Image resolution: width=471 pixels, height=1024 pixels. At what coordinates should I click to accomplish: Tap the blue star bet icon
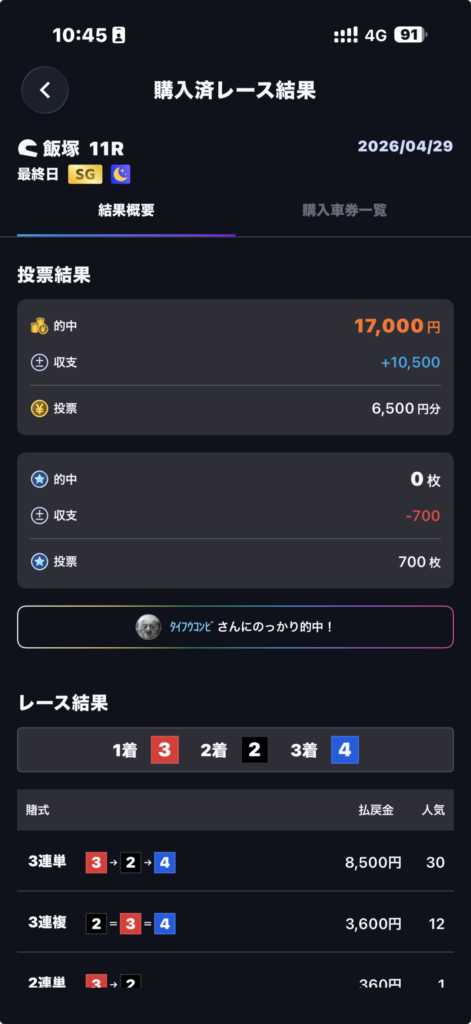coord(39,562)
